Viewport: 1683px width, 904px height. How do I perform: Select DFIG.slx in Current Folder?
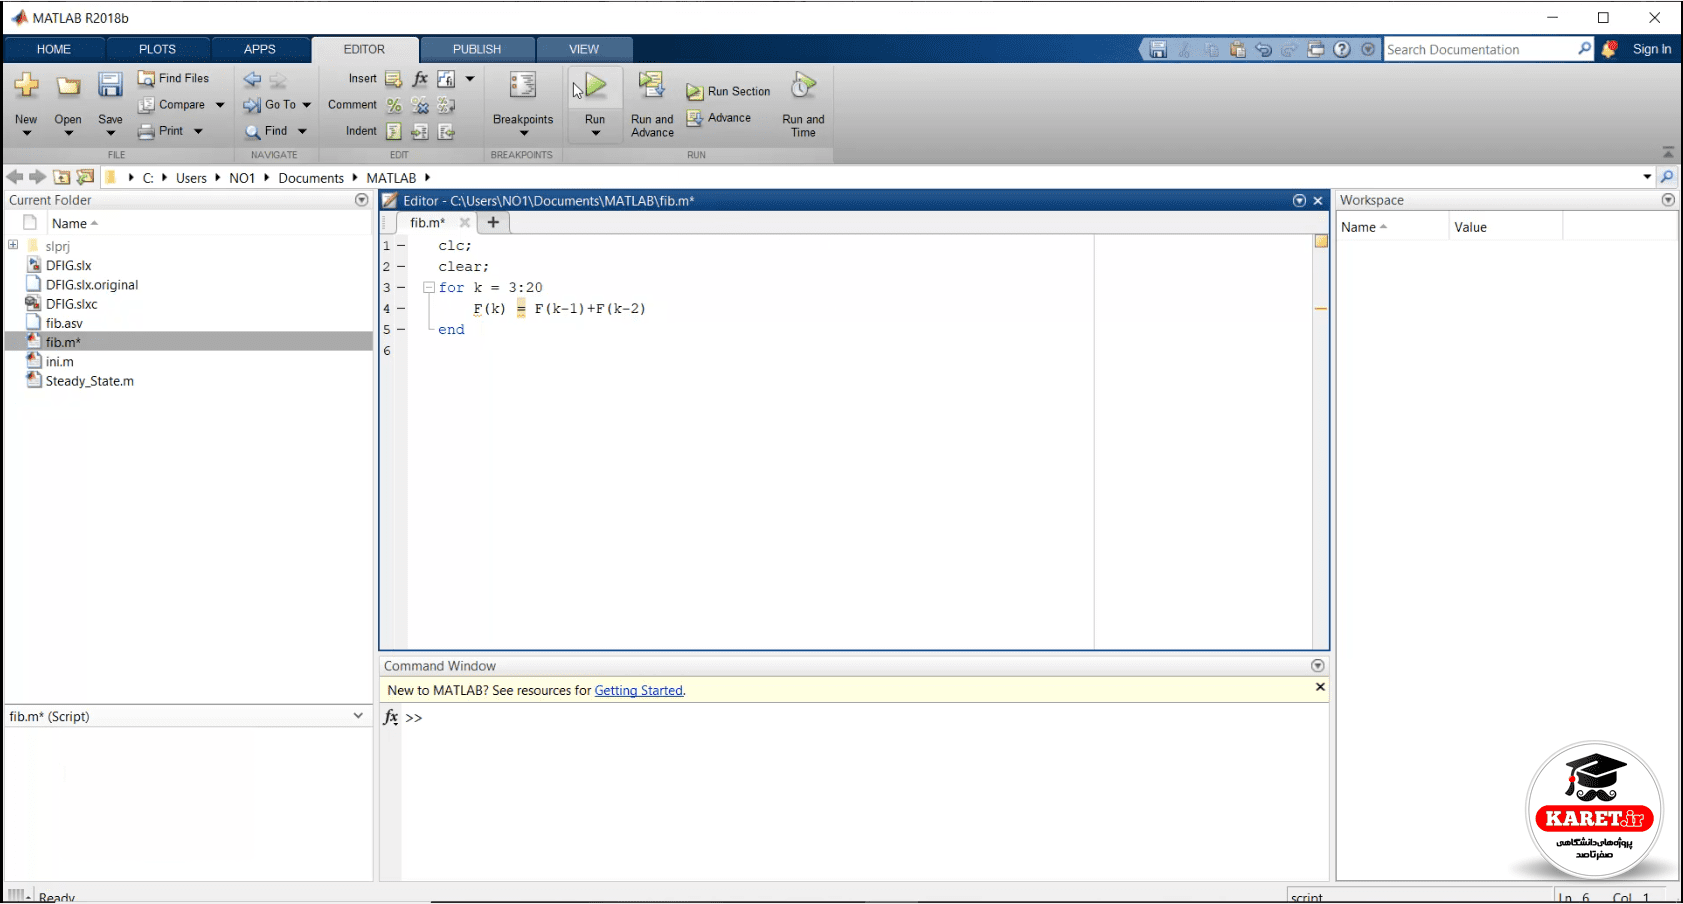click(x=69, y=266)
